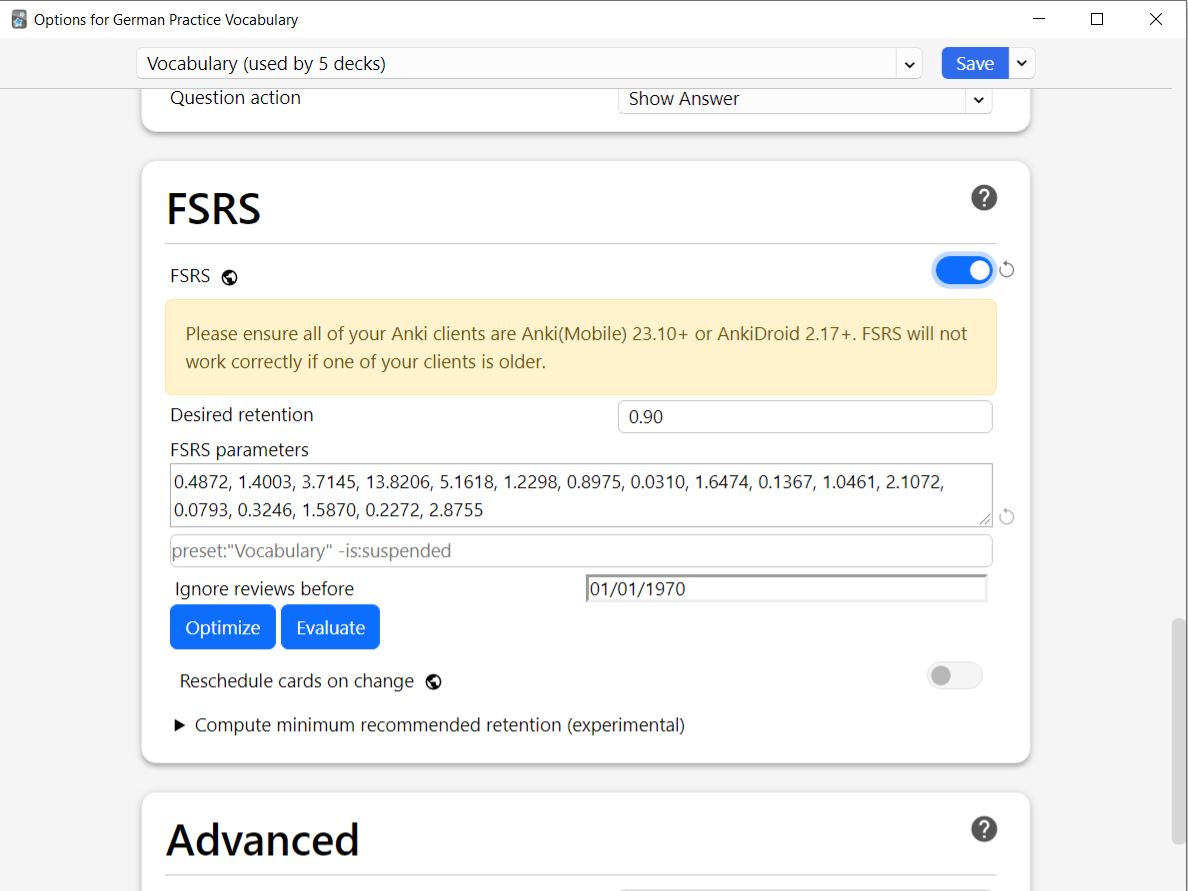1188x891 pixels.
Task: Edit the Desired retention field
Action: (x=805, y=417)
